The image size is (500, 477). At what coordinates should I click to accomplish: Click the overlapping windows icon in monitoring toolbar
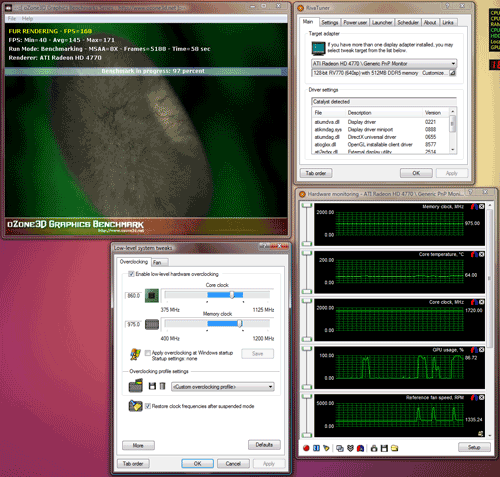pos(340,448)
